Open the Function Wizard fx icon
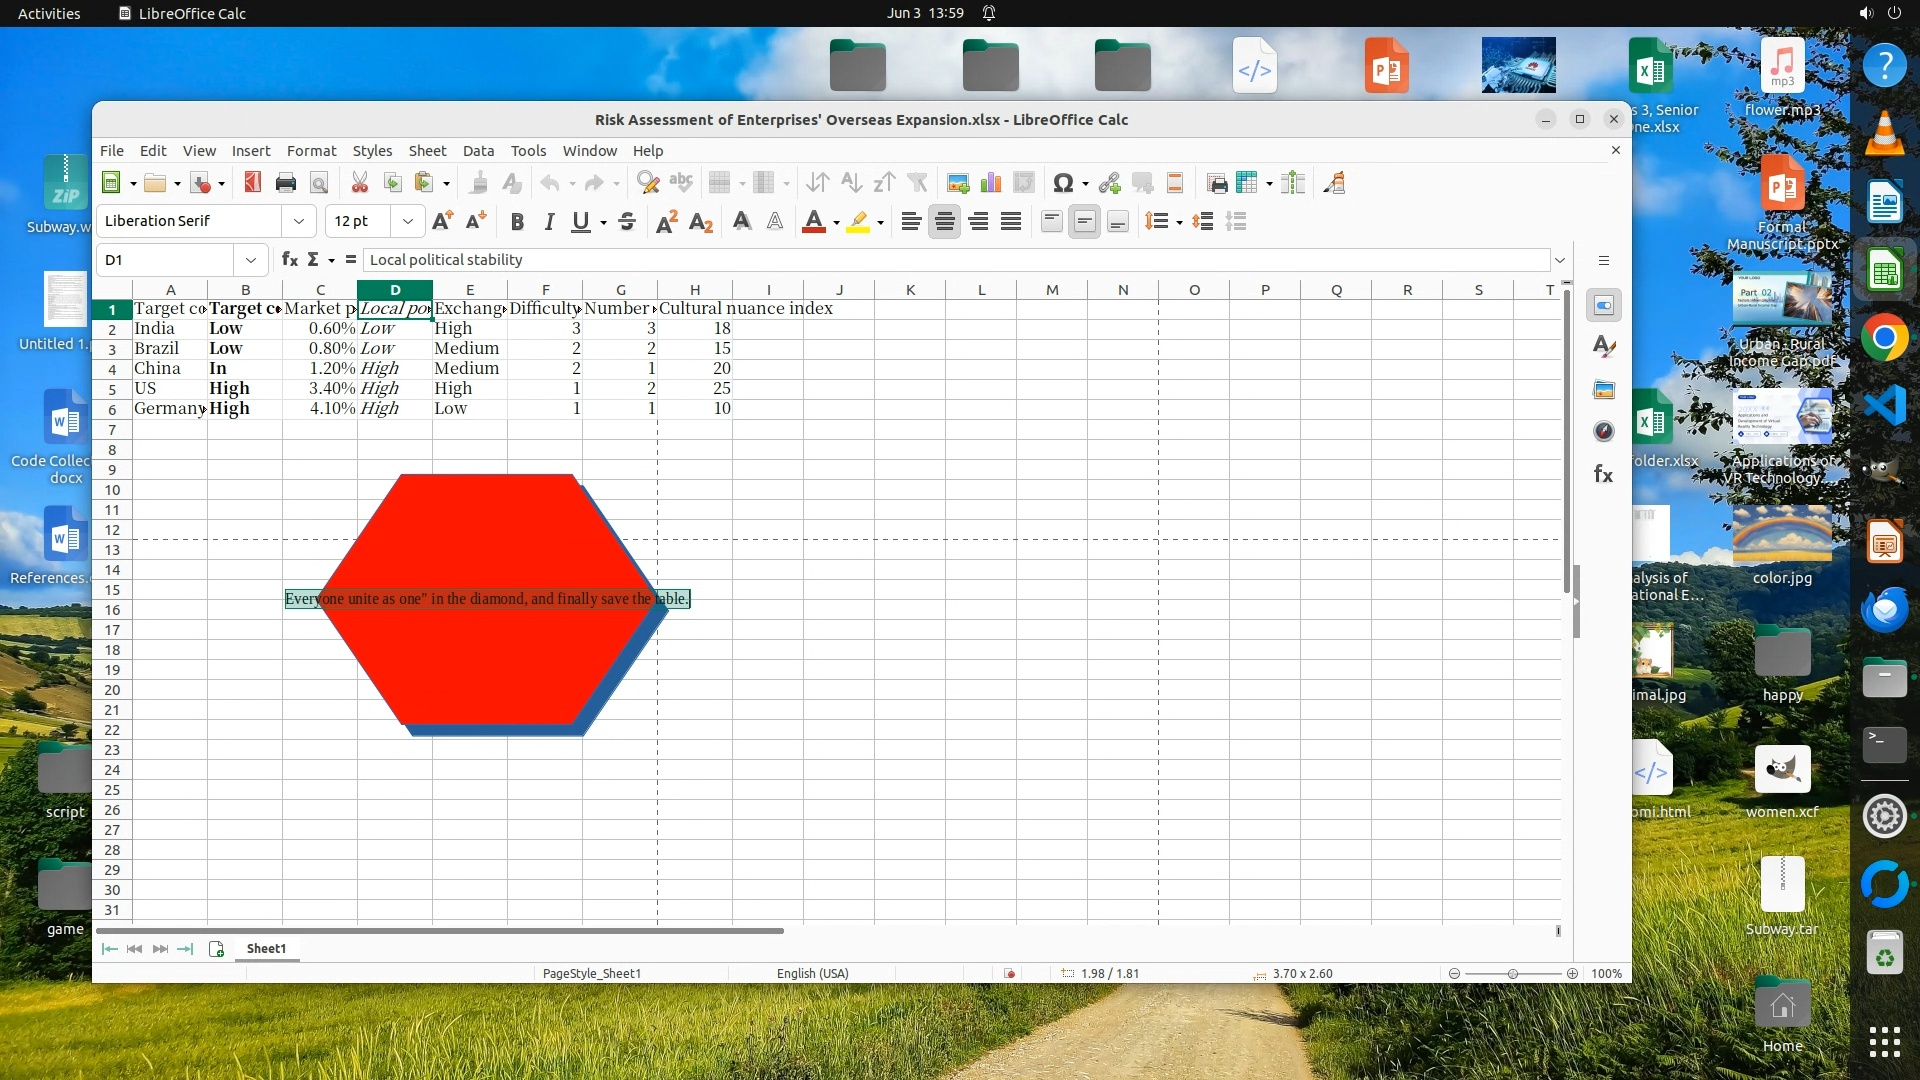Viewport: 1920px width, 1080px height. pyautogui.click(x=289, y=260)
